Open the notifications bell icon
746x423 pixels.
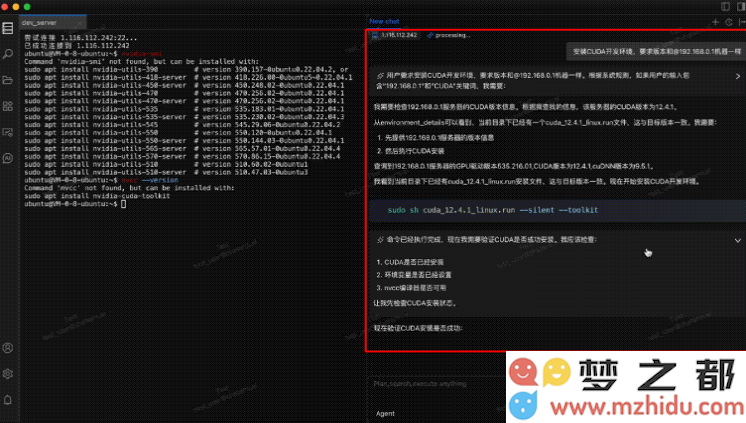(8, 400)
